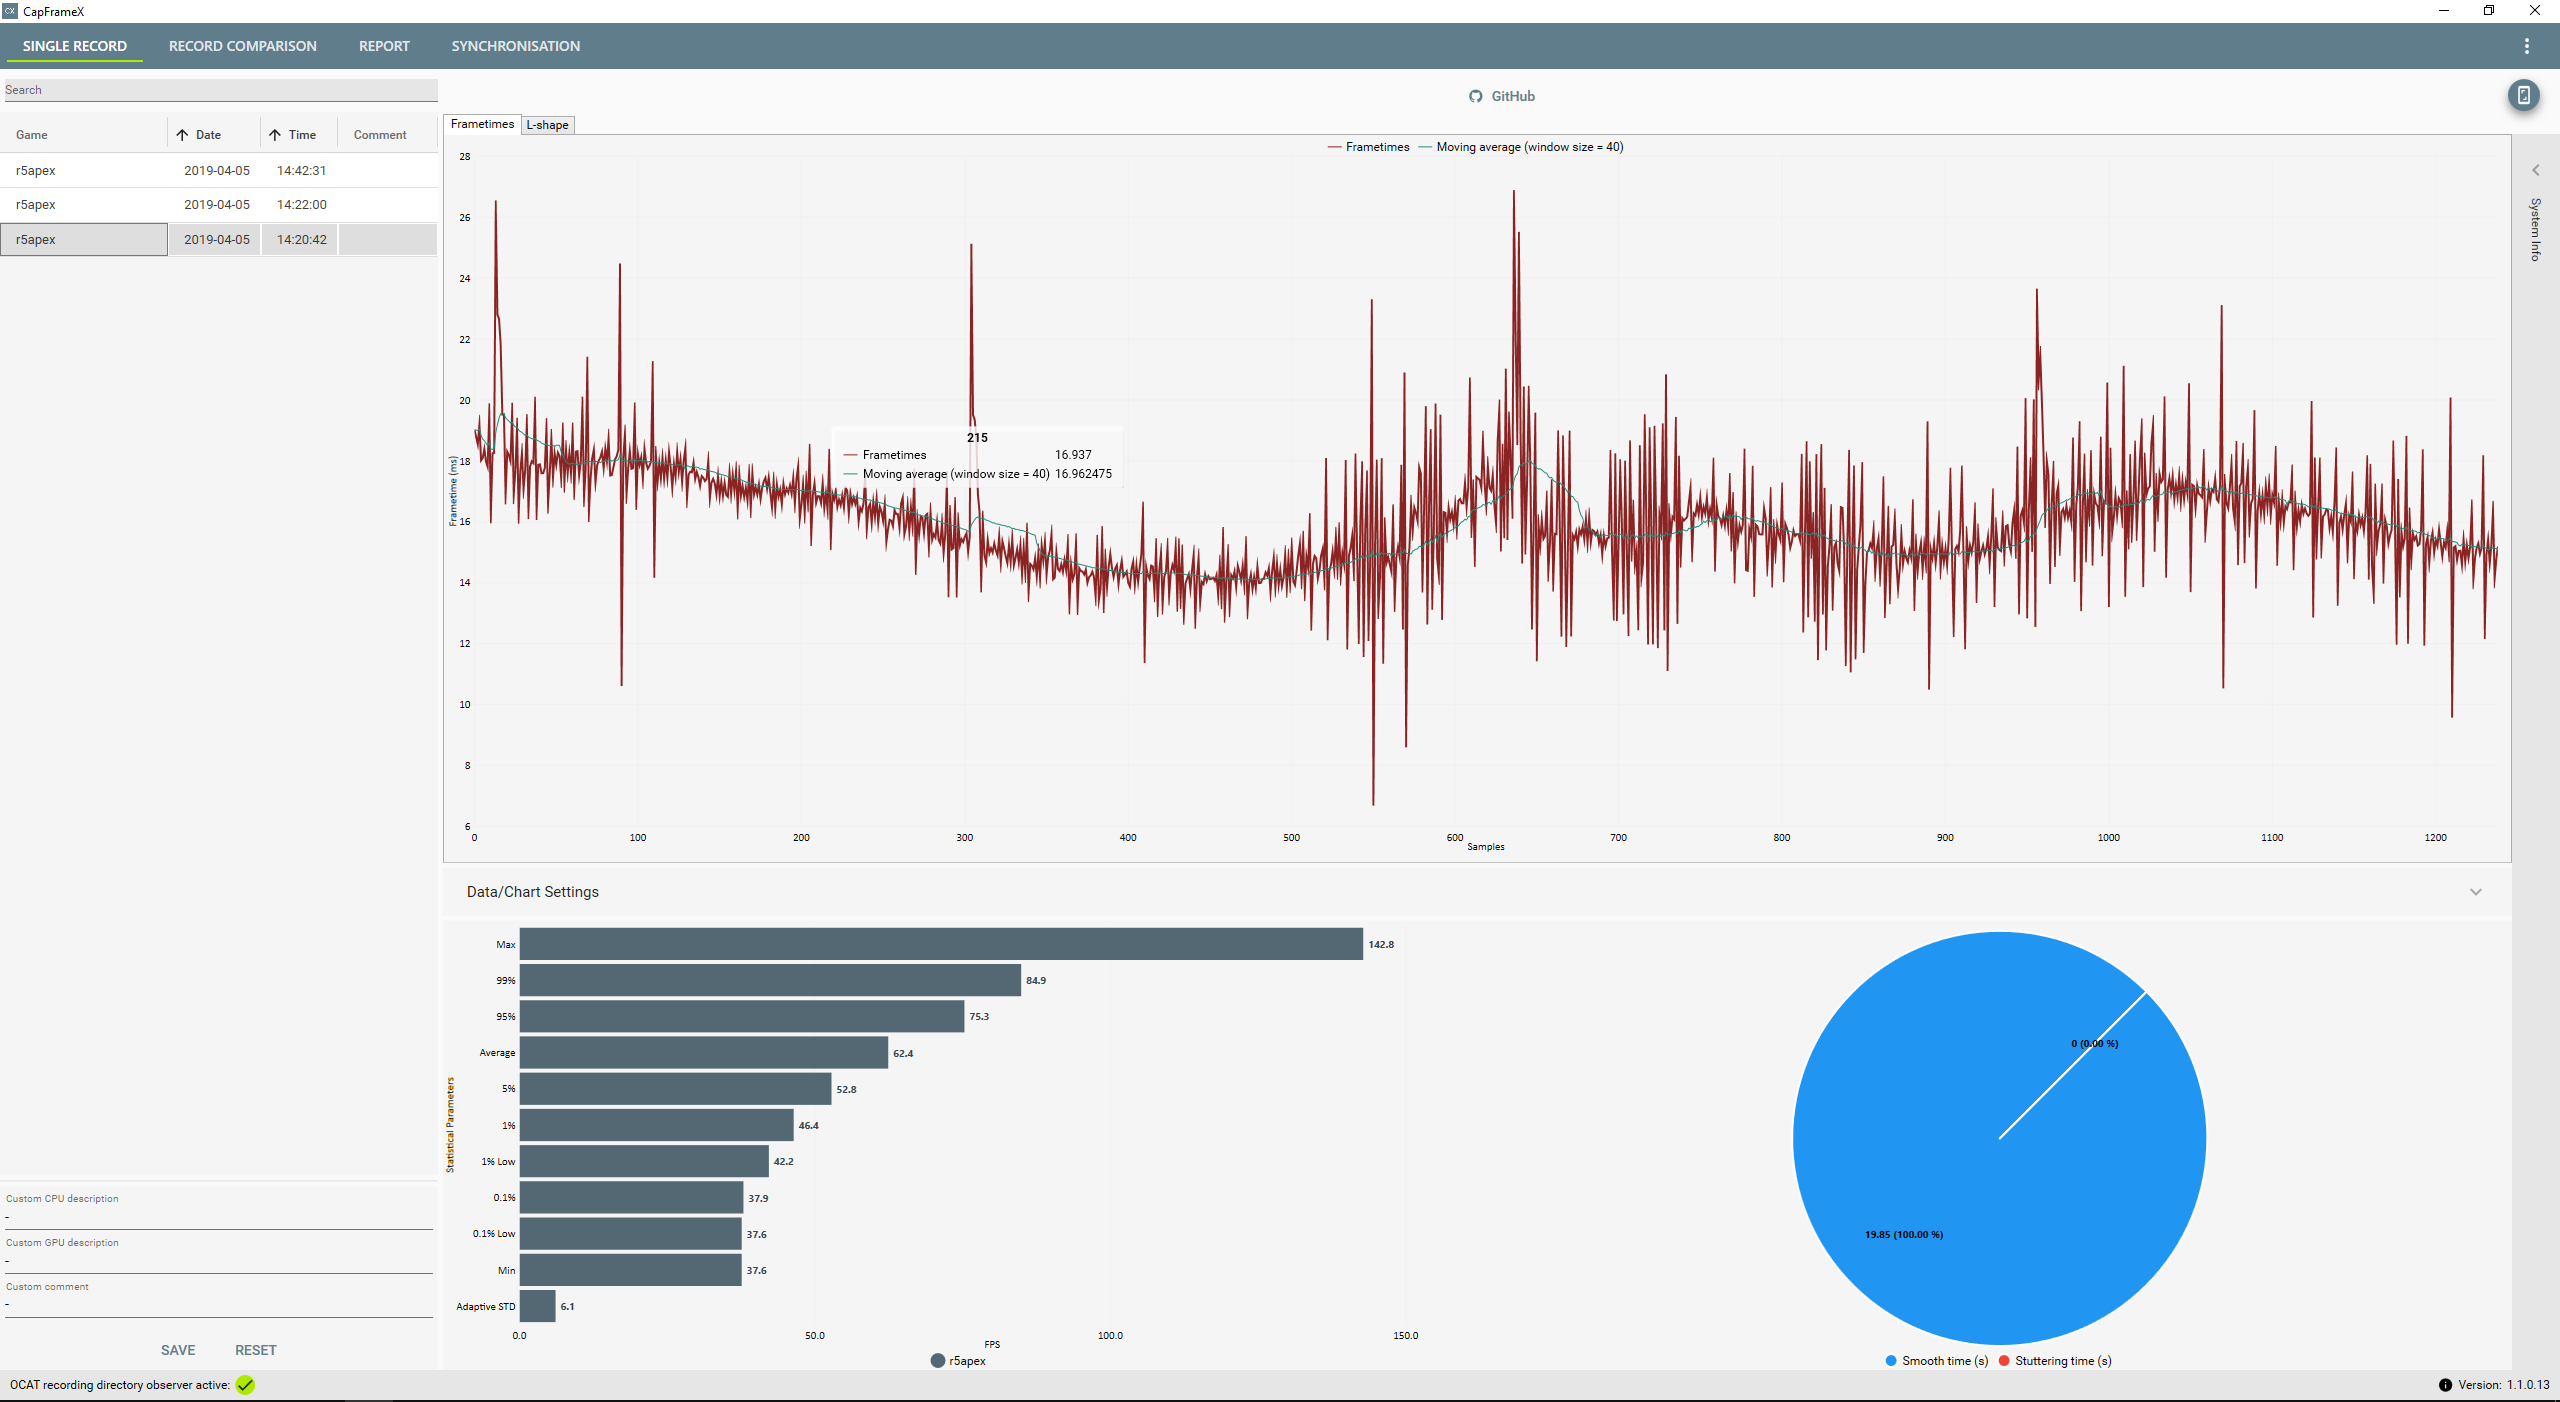Click the green observer active checkmark icon

click(245, 1385)
